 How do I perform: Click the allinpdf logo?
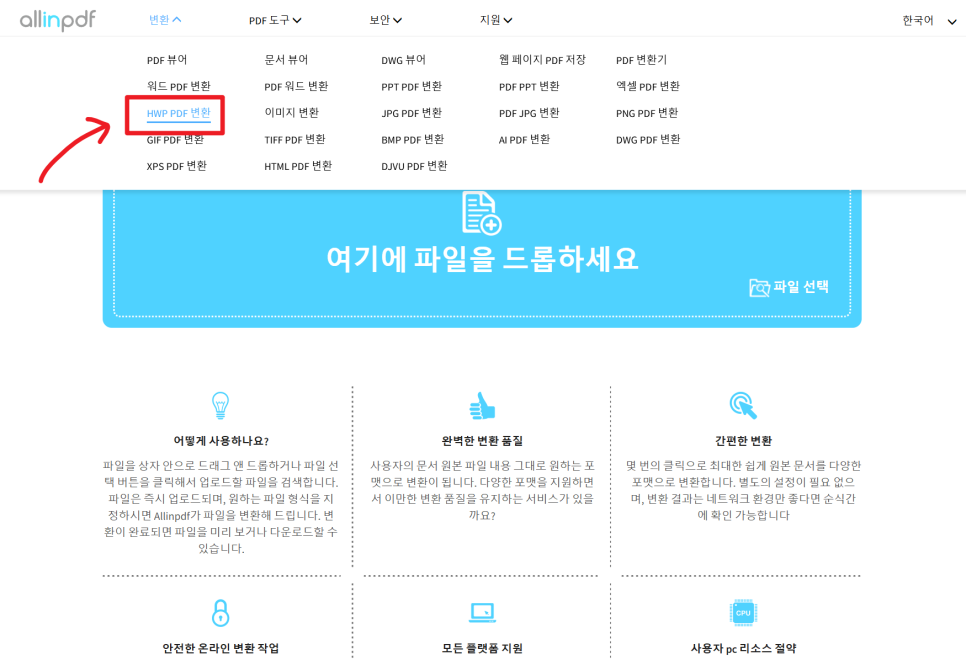click(58, 20)
